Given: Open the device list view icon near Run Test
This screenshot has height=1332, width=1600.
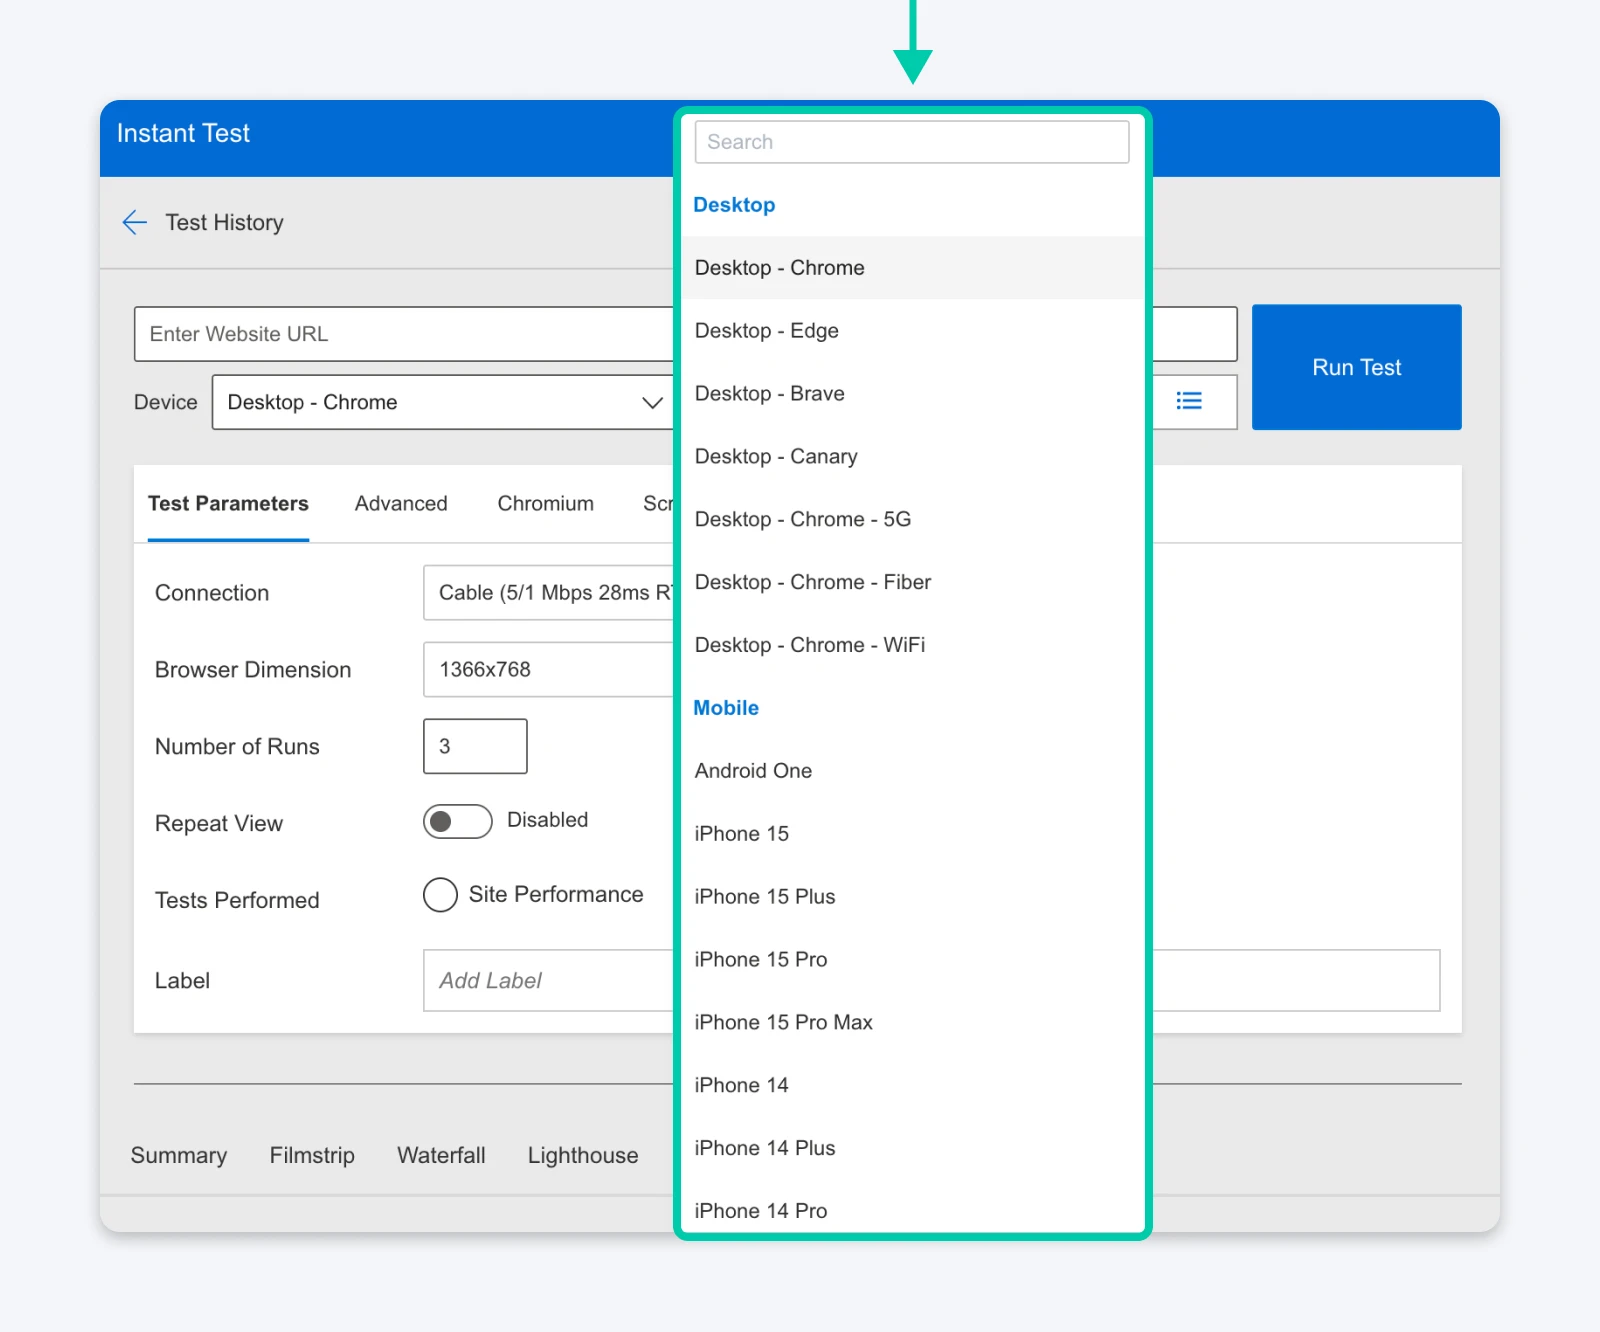Looking at the screenshot, I should tap(1188, 401).
